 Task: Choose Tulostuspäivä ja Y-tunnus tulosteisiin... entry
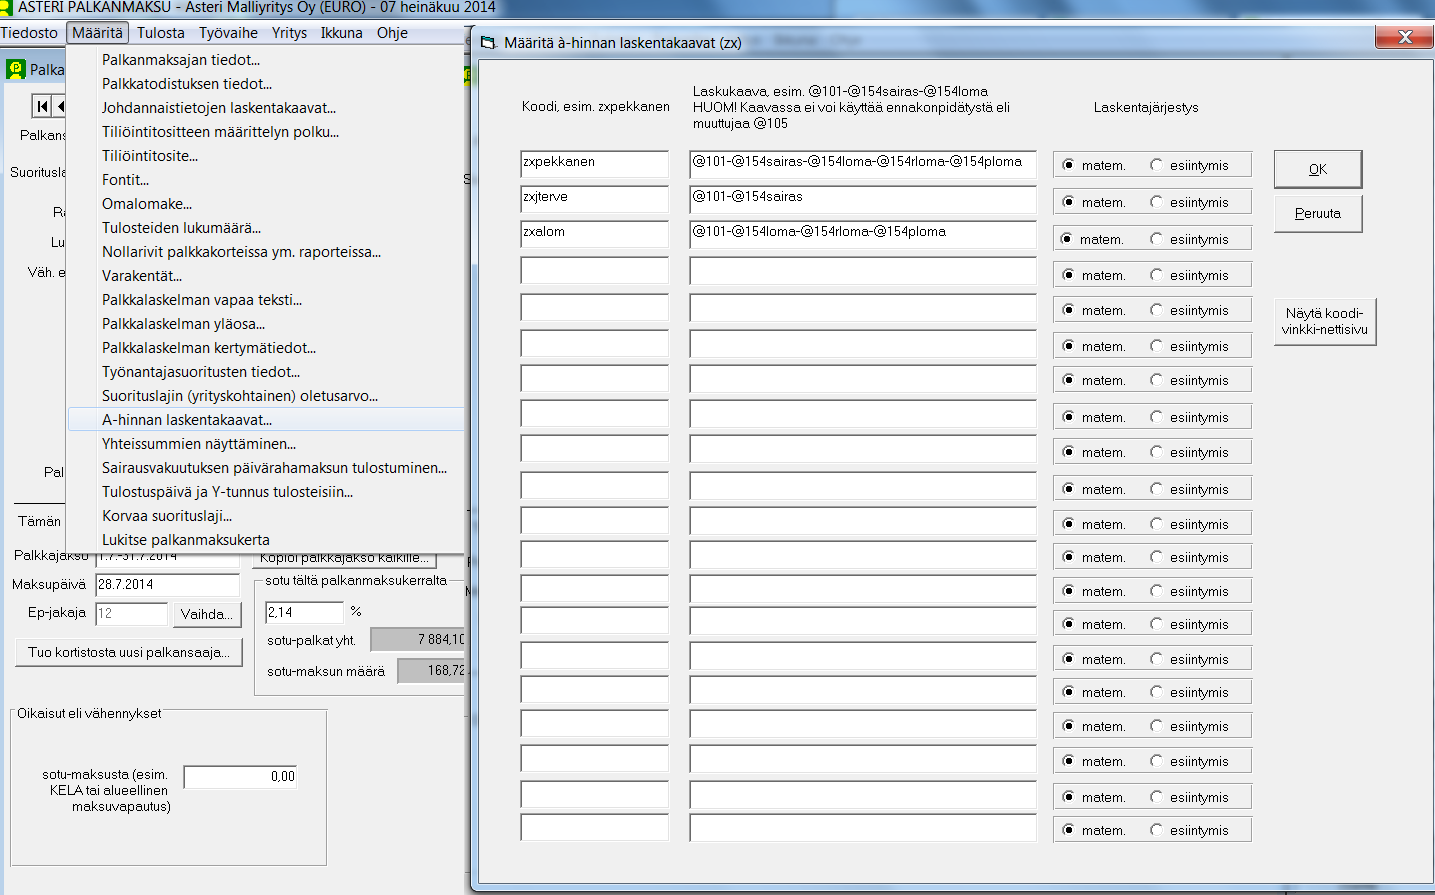coord(266,492)
